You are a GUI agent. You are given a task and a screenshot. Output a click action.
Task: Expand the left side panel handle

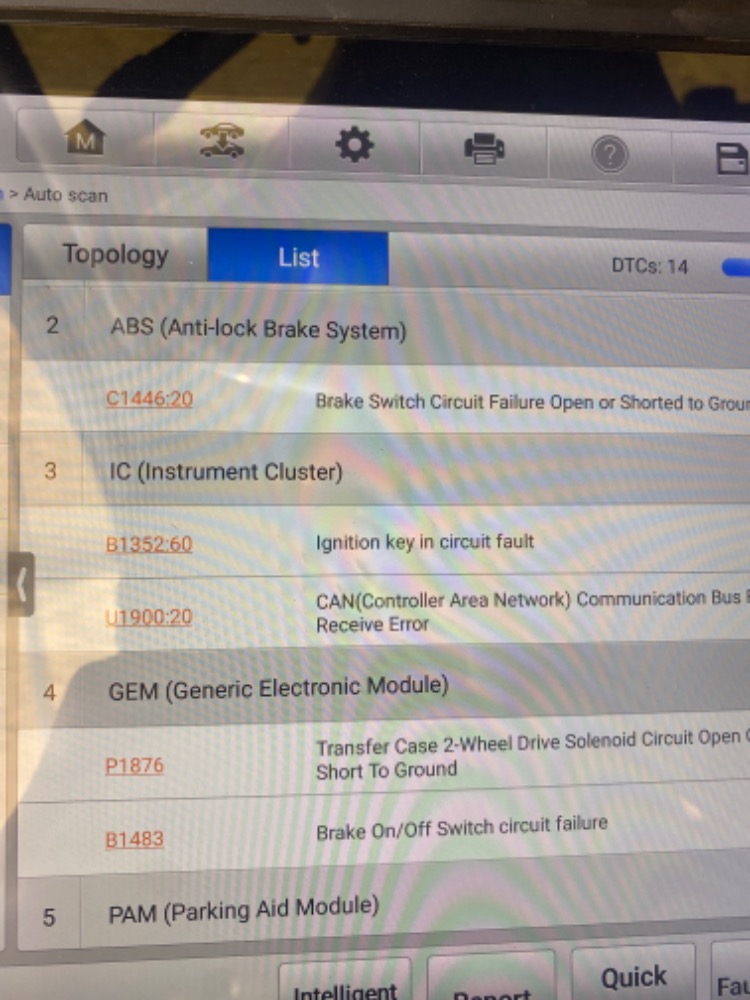coord(21,583)
